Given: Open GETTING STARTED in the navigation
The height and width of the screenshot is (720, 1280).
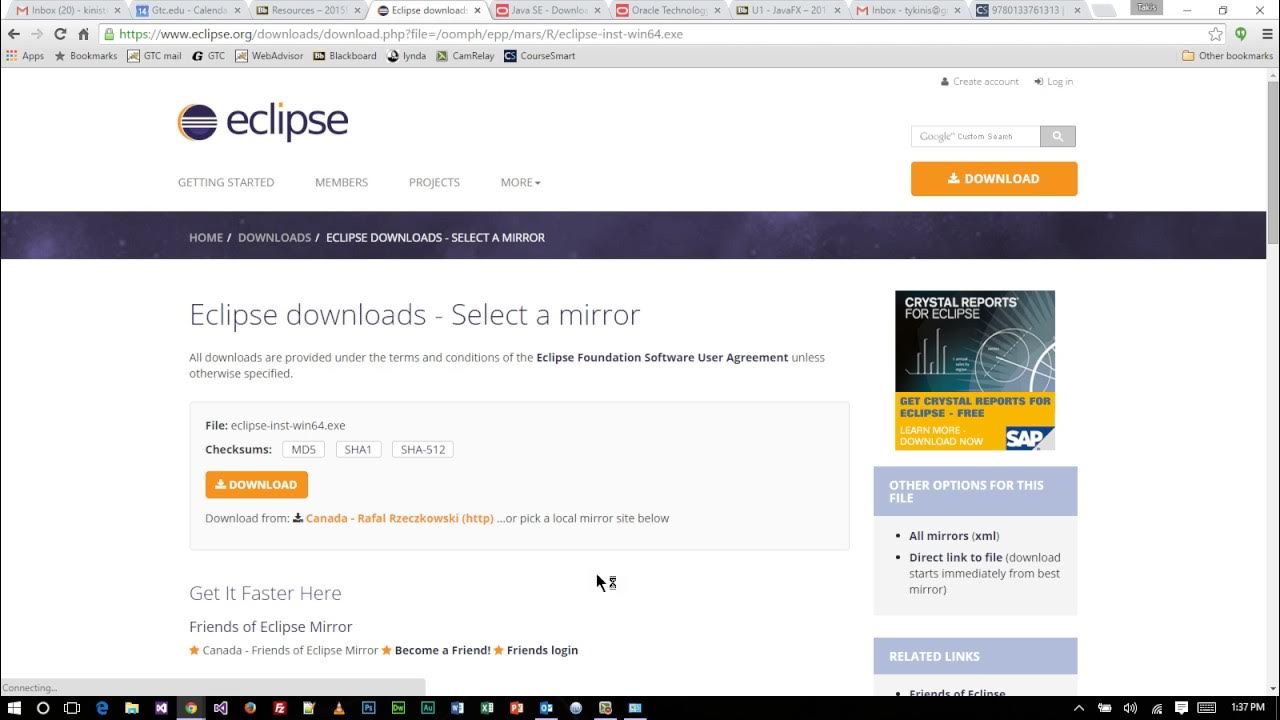Looking at the screenshot, I should [226, 182].
